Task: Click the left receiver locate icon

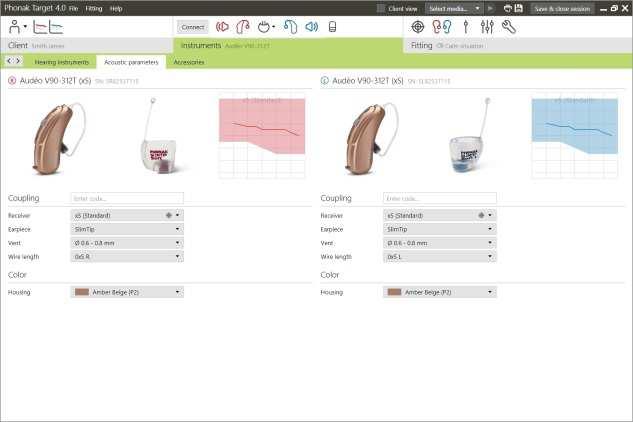Action: click(481, 215)
